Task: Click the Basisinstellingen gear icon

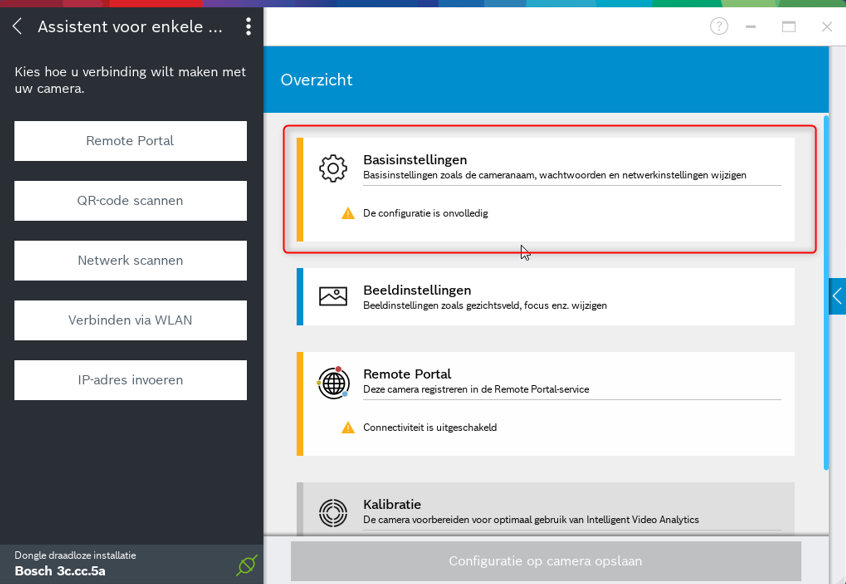Action: [x=333, y=168]
